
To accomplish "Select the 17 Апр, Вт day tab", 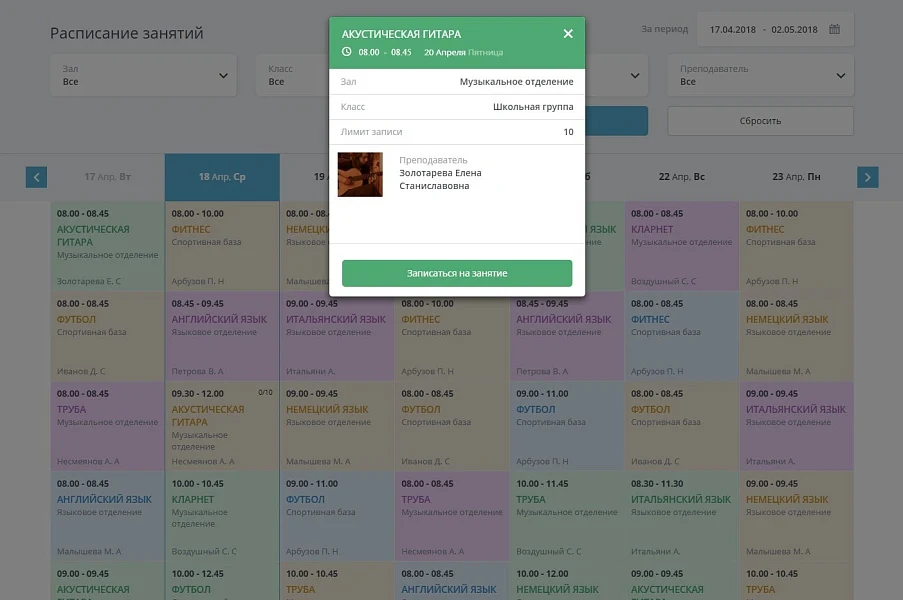I will point(108,177).
